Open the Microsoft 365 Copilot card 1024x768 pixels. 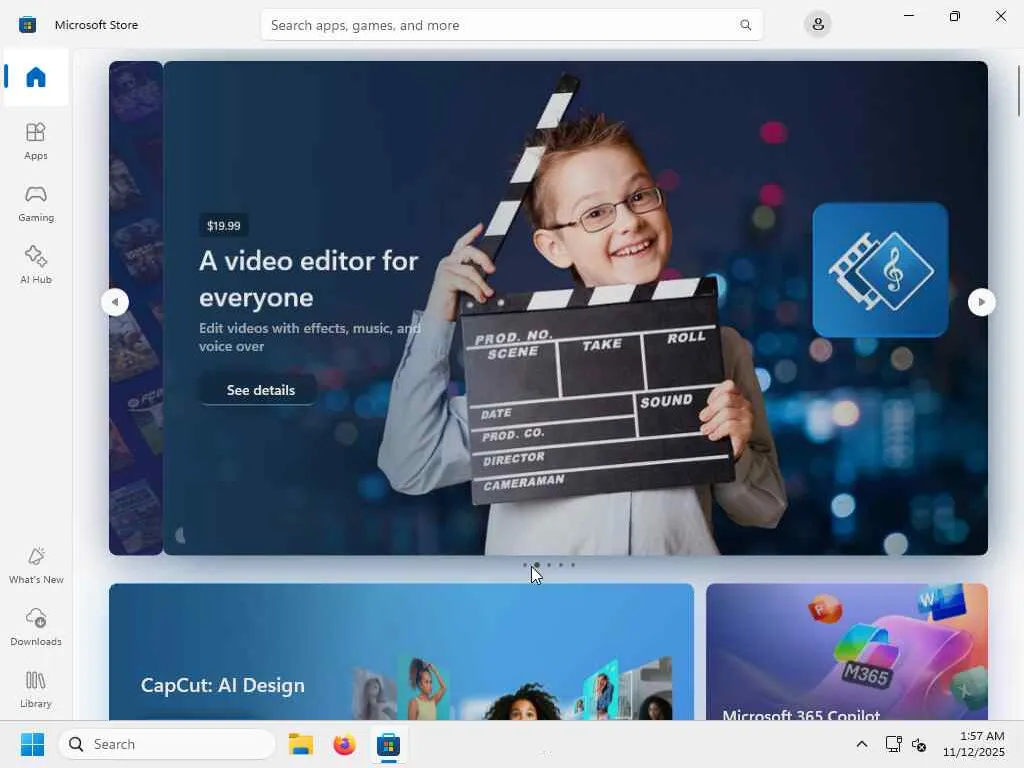846,652
